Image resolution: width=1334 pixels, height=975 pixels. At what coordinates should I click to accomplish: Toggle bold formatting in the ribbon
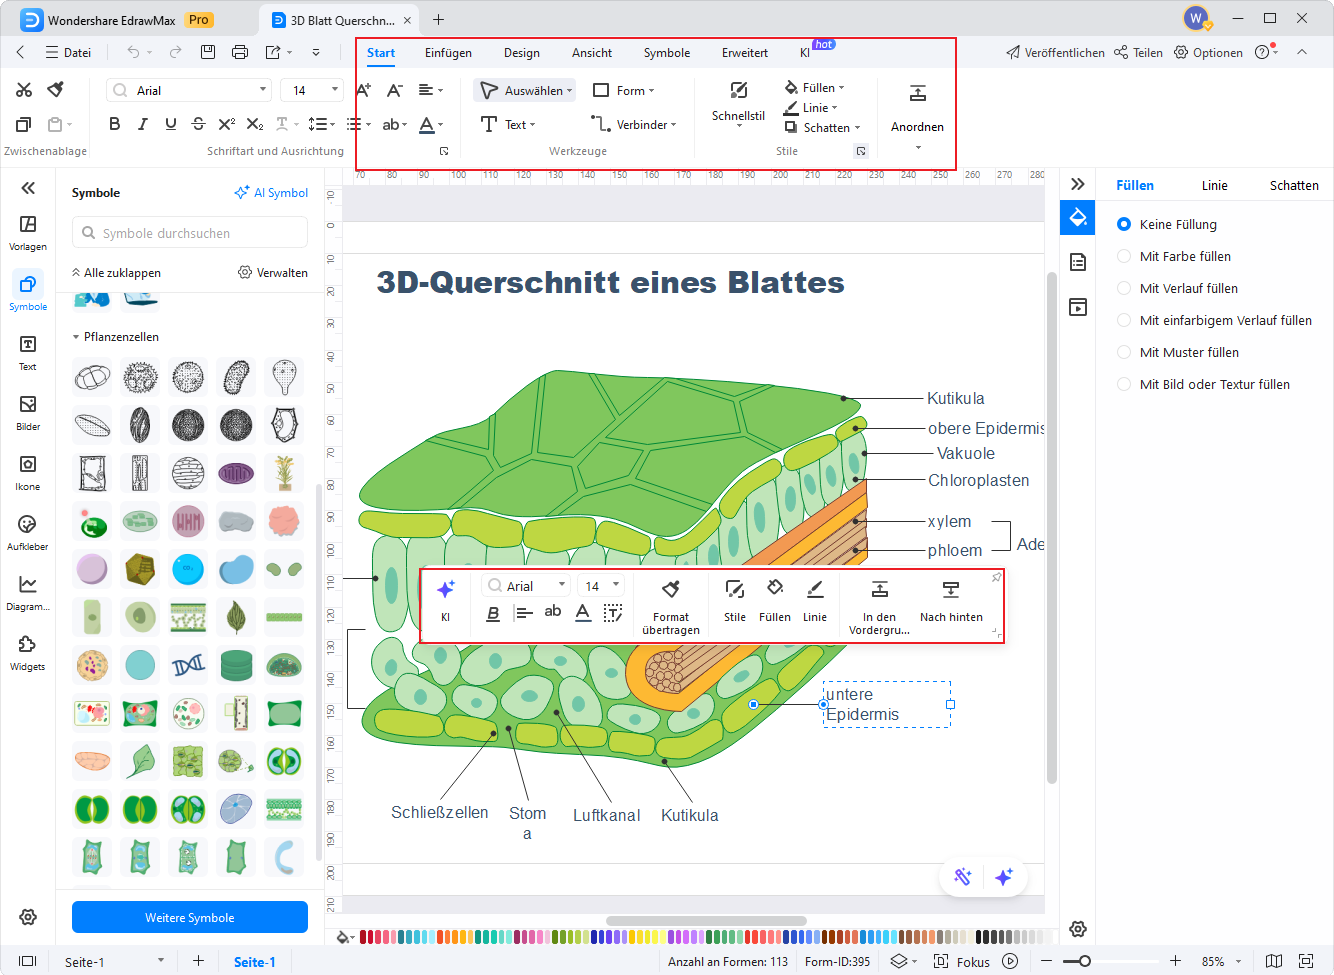[x=114, y=124]
